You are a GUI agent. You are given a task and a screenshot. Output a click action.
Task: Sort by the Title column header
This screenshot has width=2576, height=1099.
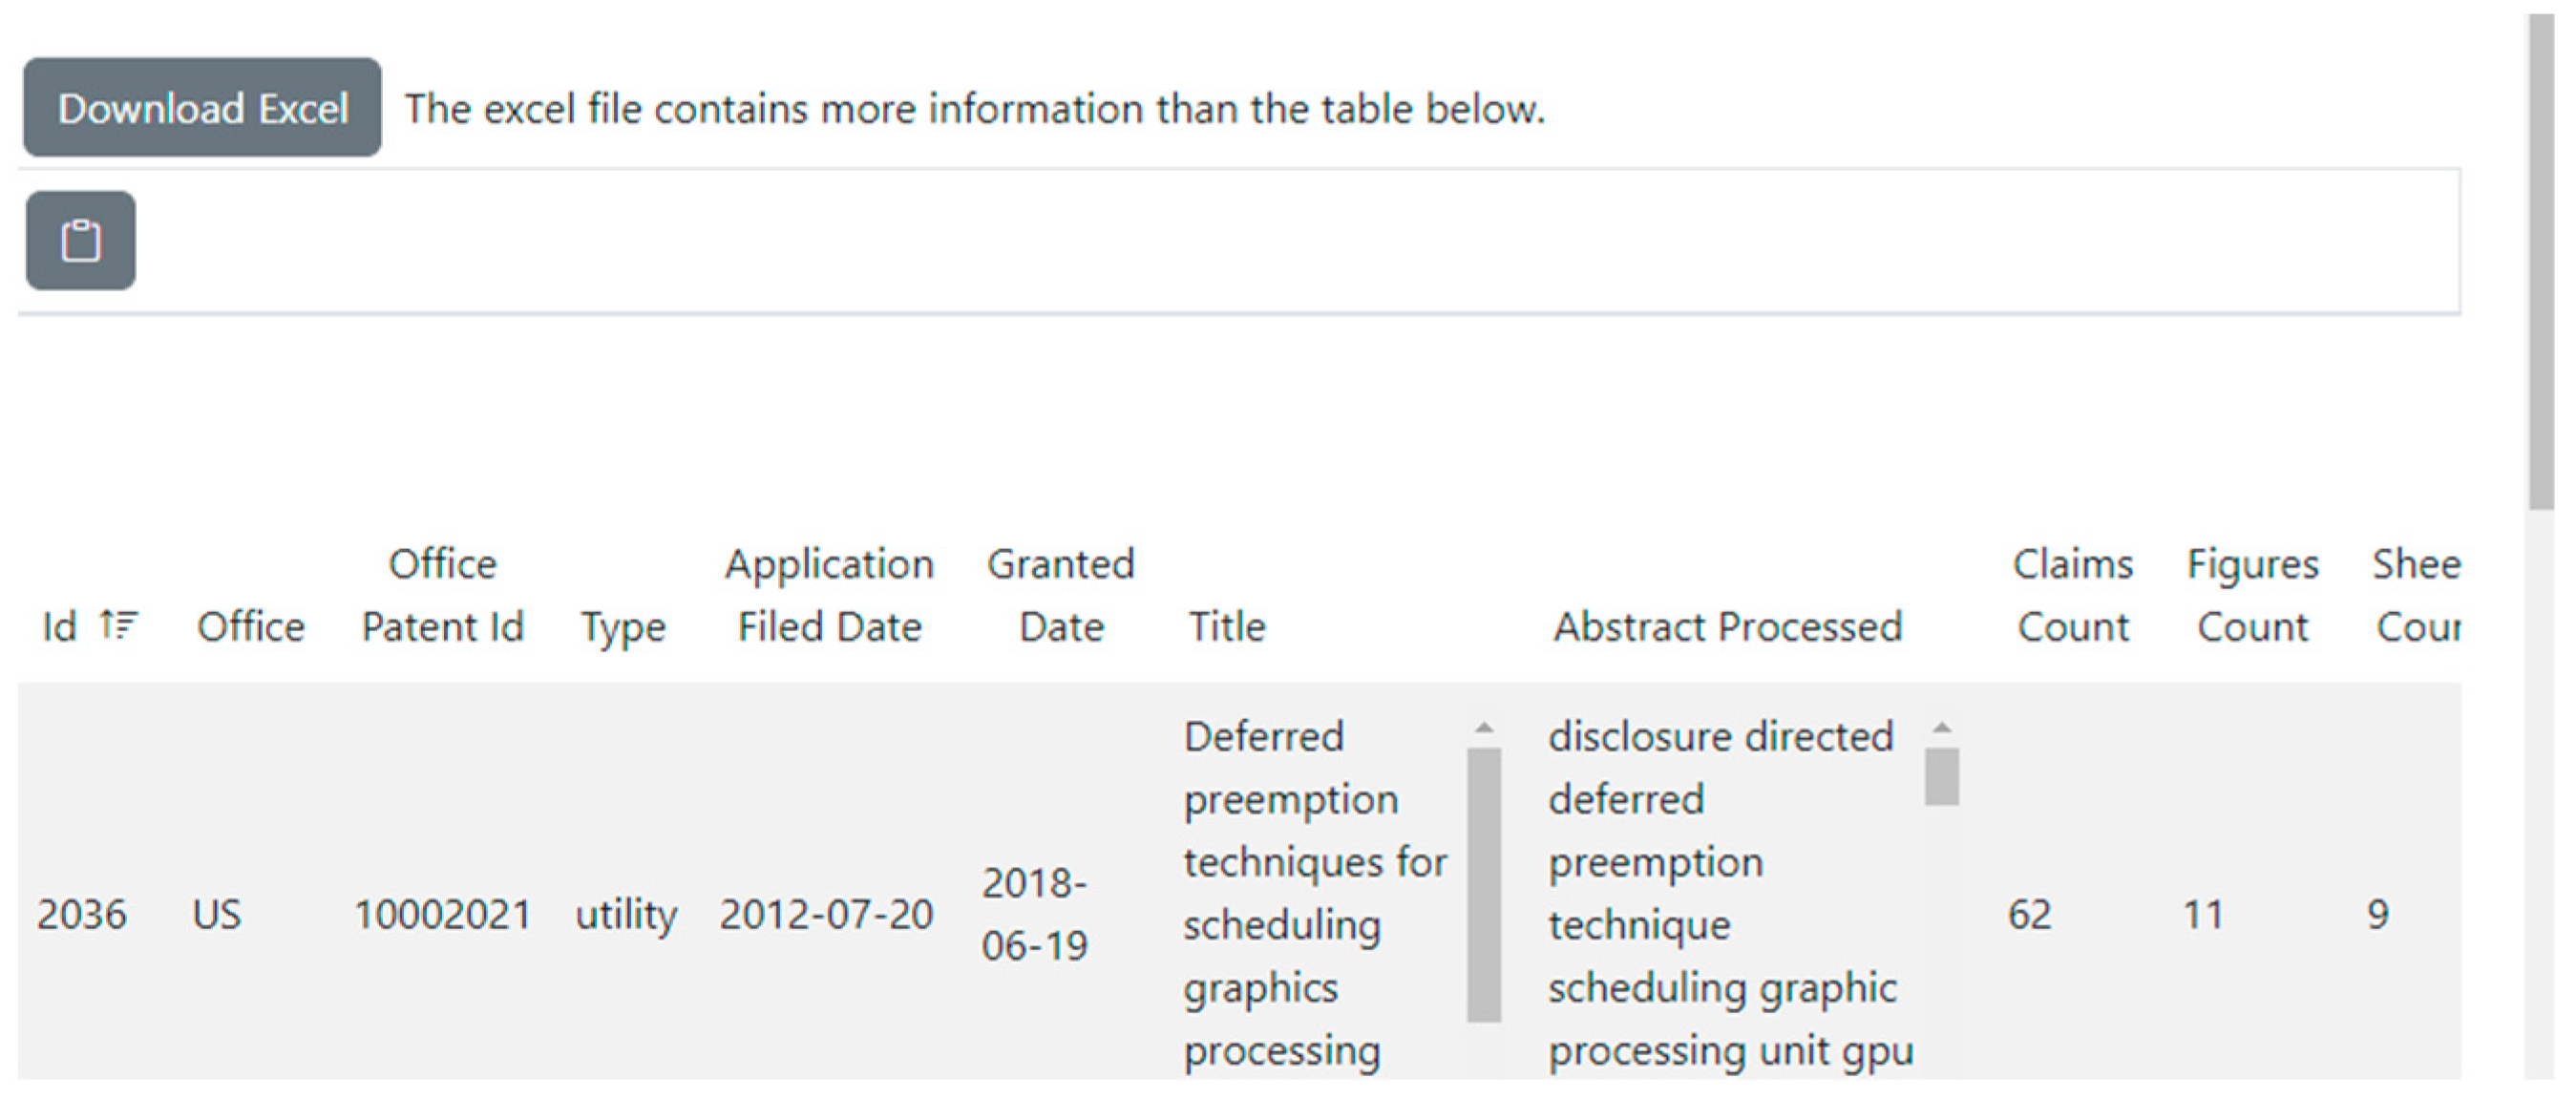point(1228,626)
